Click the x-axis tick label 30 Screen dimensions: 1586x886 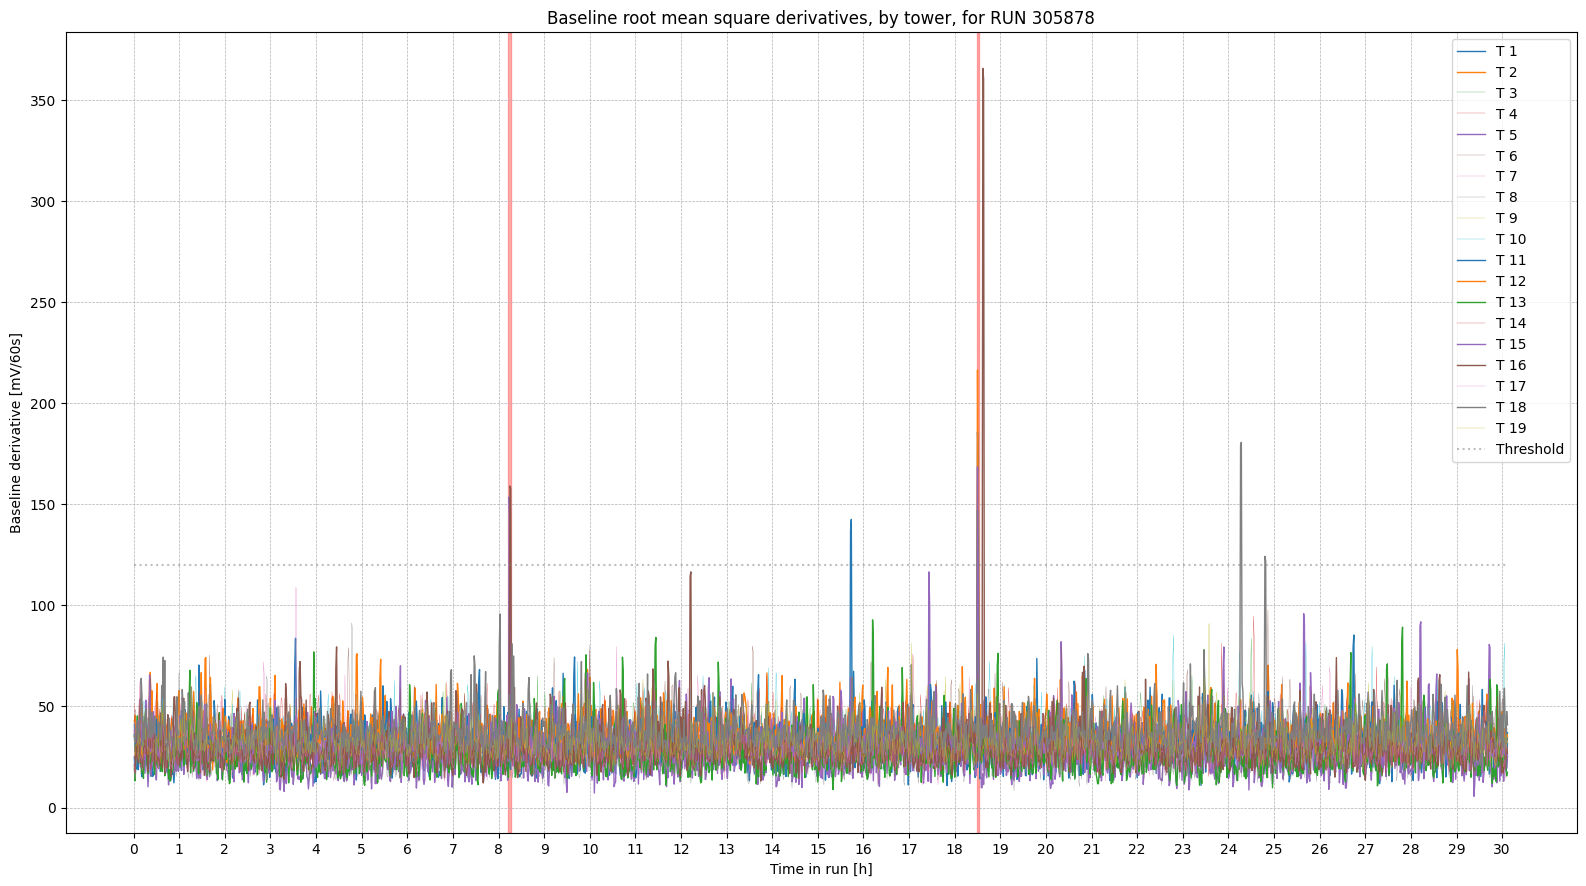[x=1501, y=849]
